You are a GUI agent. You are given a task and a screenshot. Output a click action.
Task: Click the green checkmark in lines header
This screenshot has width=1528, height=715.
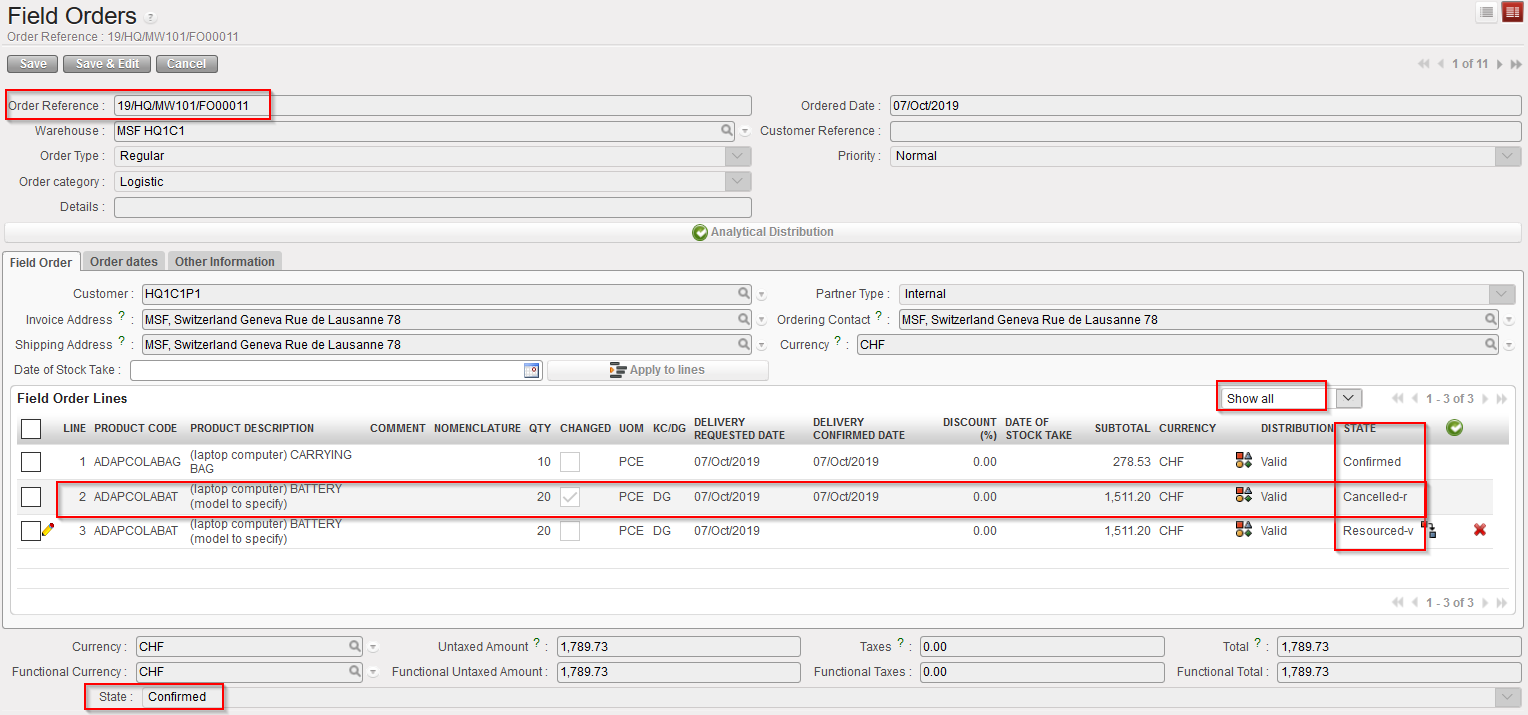tap(1455, 428)
